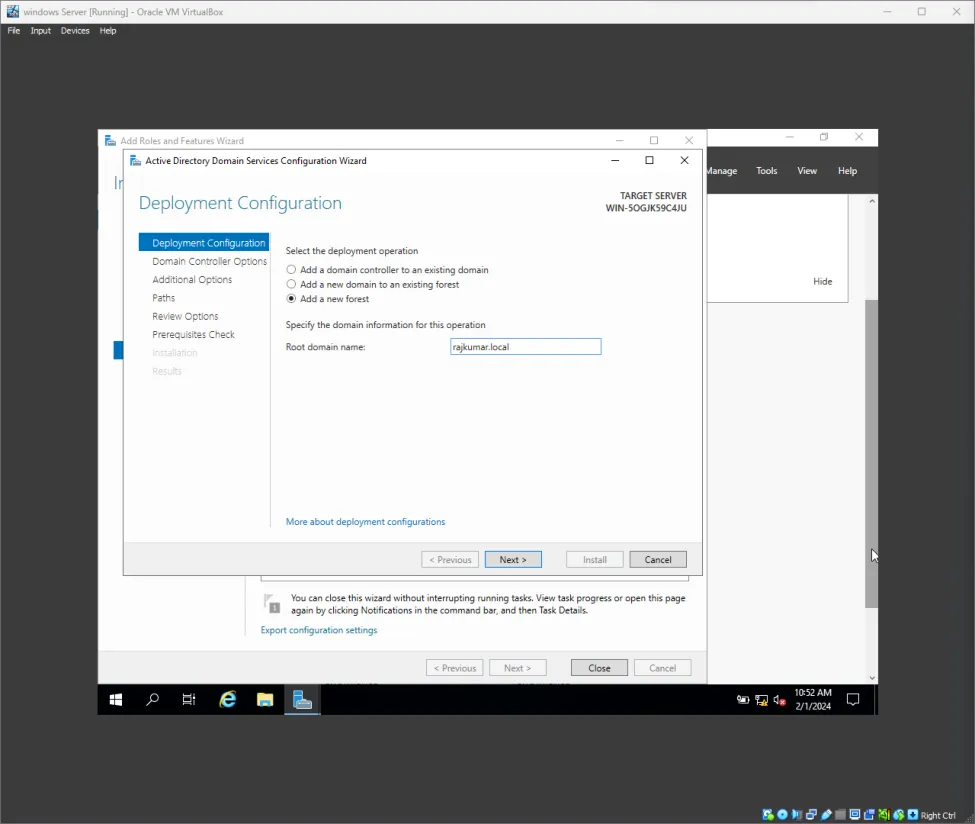Click VirtualBox optical drive indicator
Viewport: 975px width, 824px height.
tap(782, 815)
